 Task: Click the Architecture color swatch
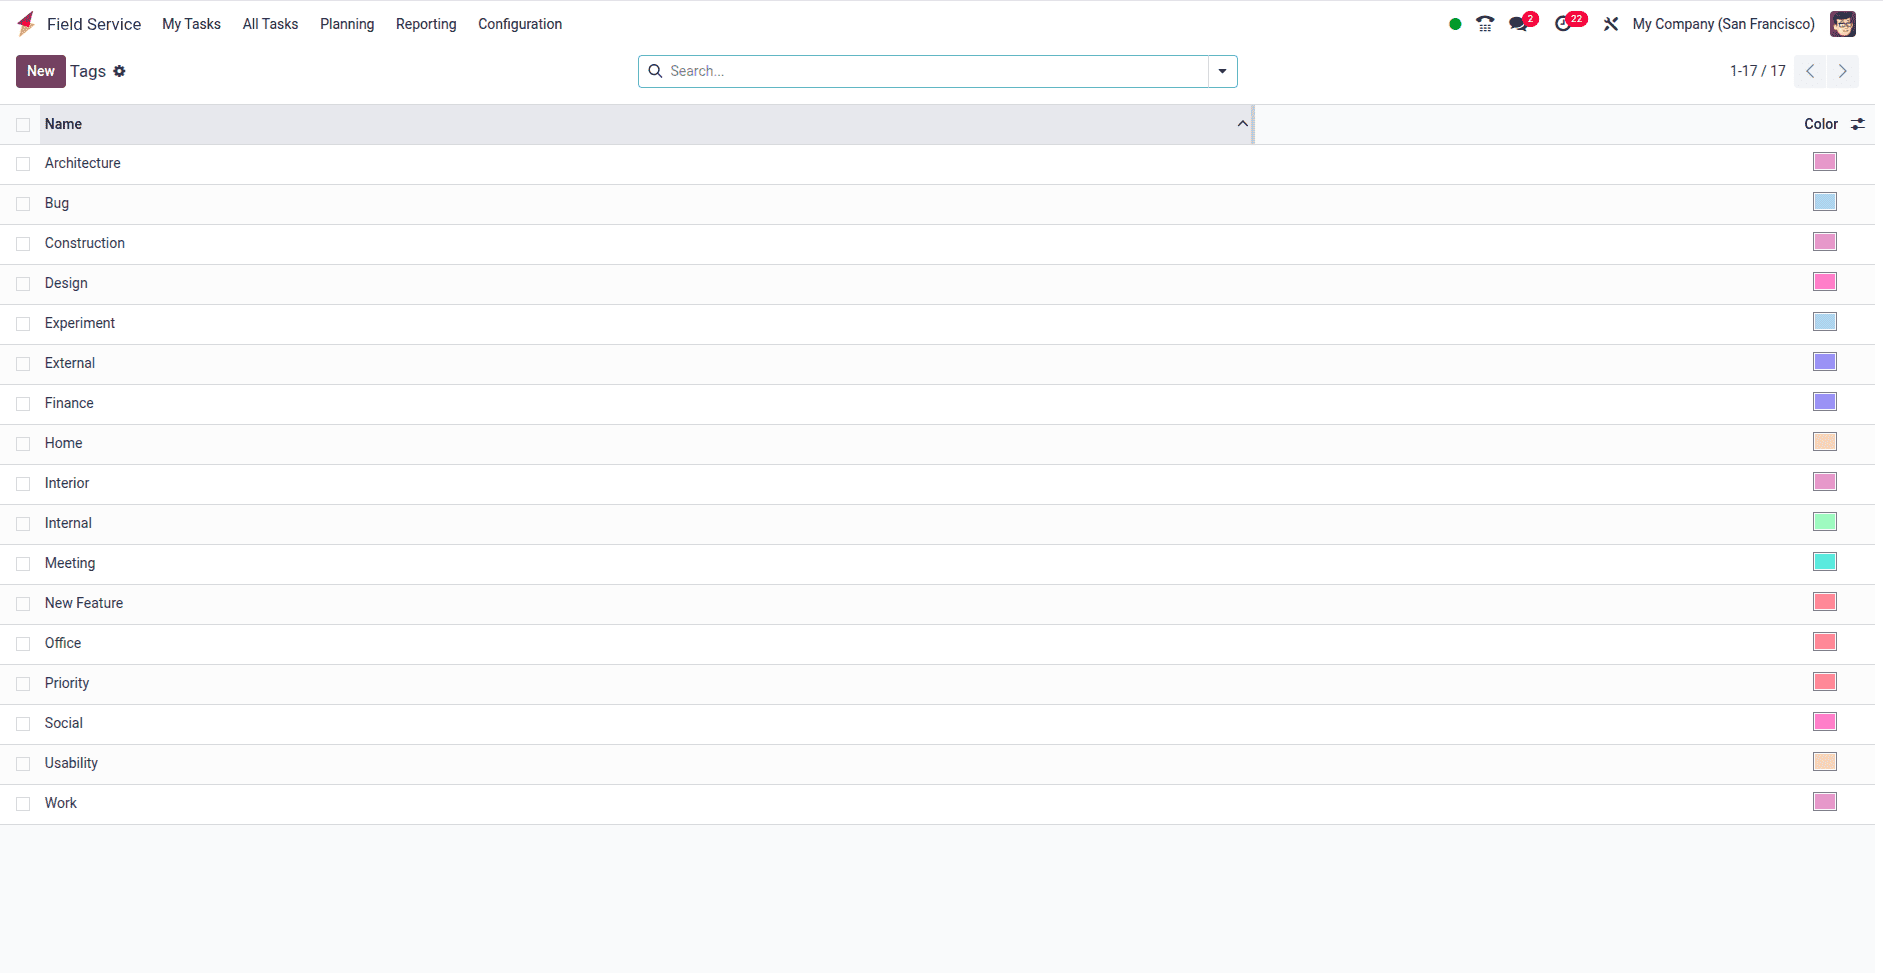(1825, 162)
